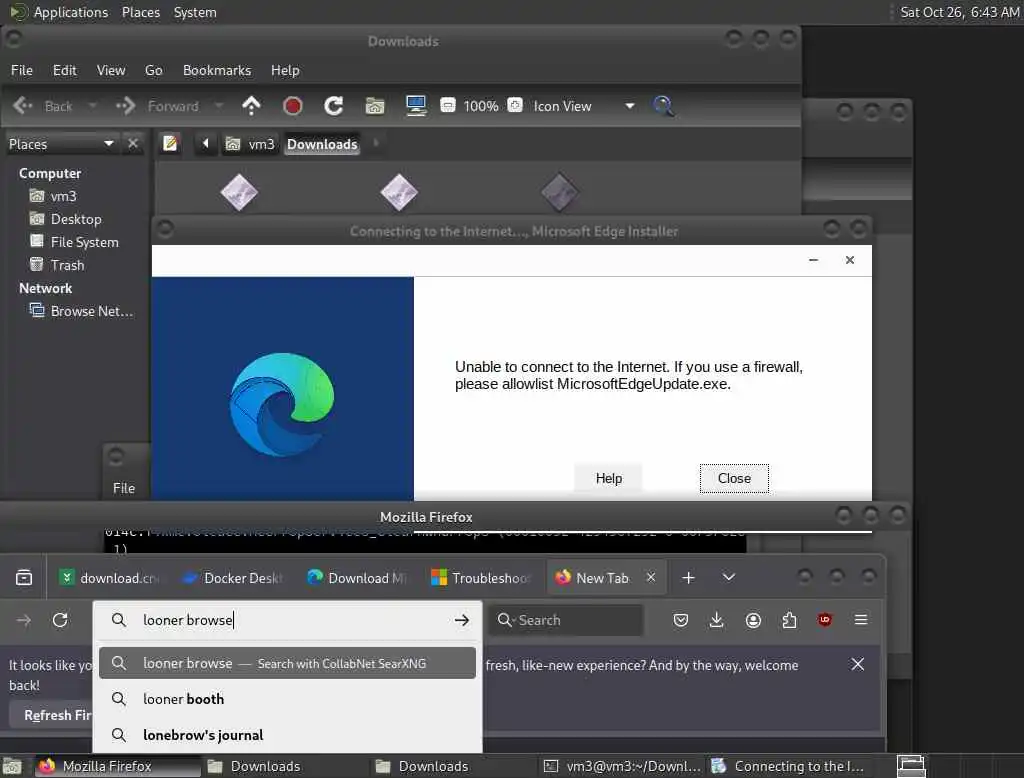Click the URL bar containing looner browse
1024x778 pixels.
tap(287, 620)
